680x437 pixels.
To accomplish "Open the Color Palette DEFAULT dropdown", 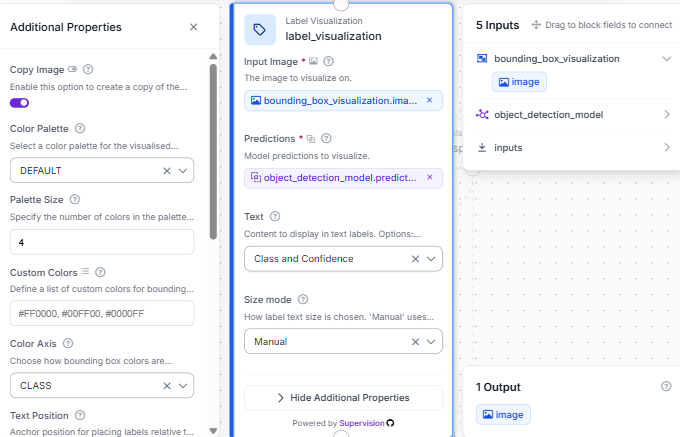I will tap(183, 170).
